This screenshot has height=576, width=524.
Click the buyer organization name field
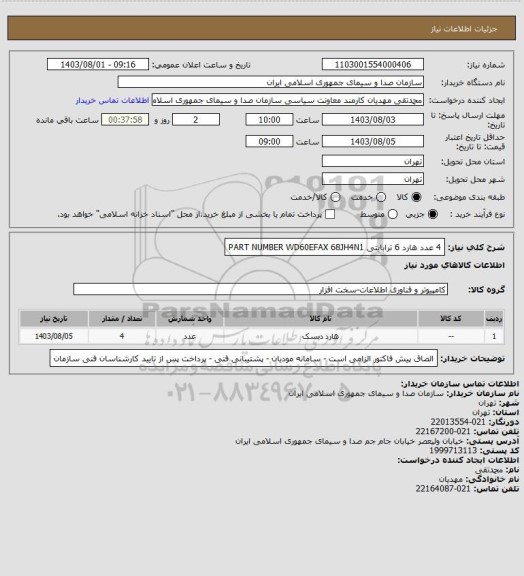(270, 82)
